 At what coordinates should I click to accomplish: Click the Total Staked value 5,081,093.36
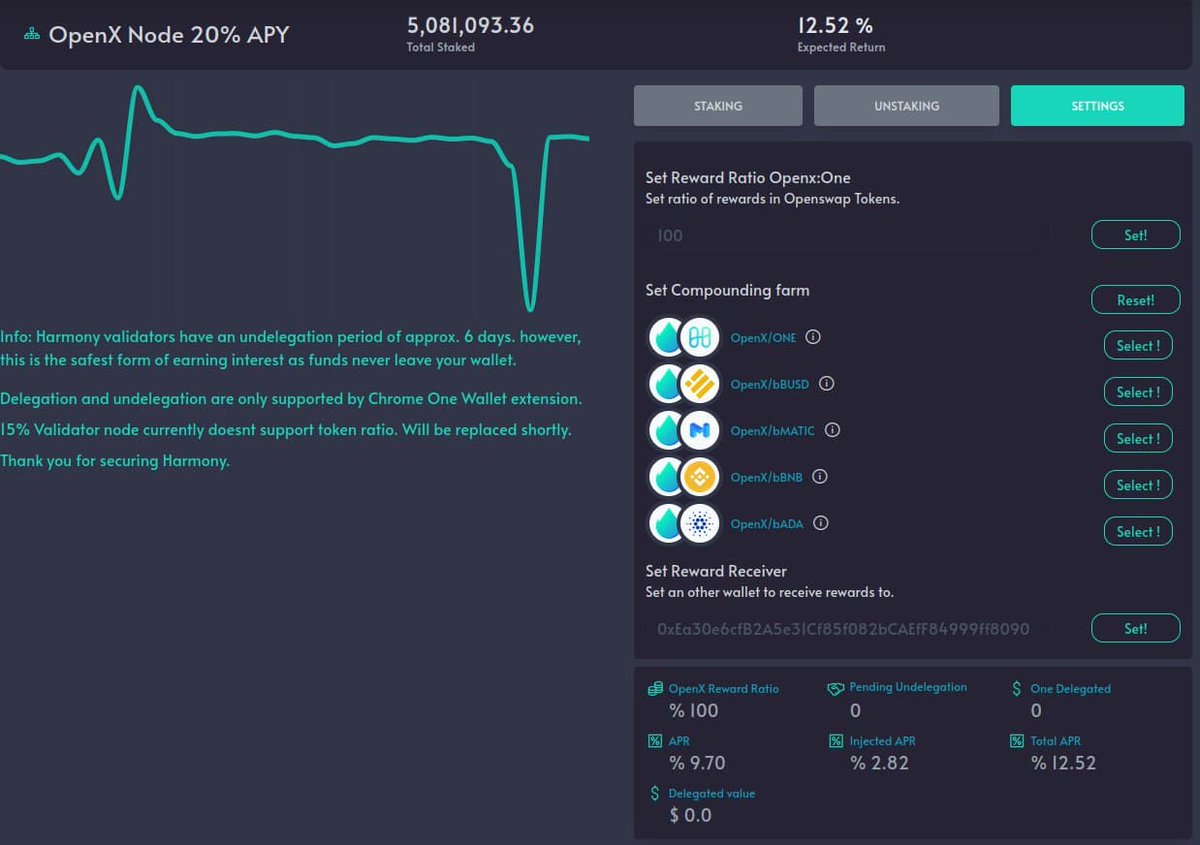tap(470, 26)
